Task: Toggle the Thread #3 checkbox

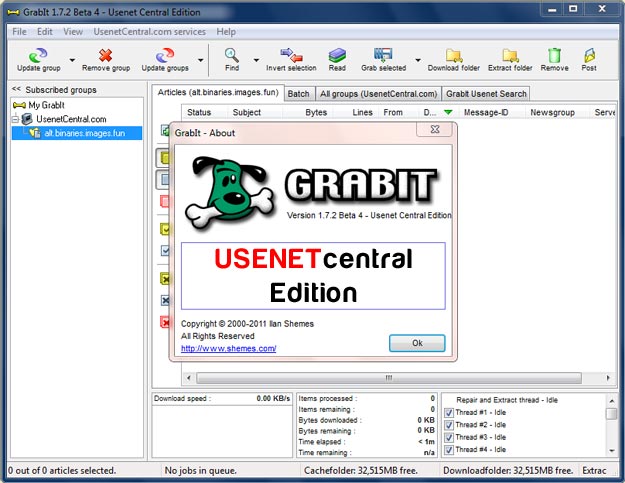Action: pyautogui.click(x=448, y=437)
